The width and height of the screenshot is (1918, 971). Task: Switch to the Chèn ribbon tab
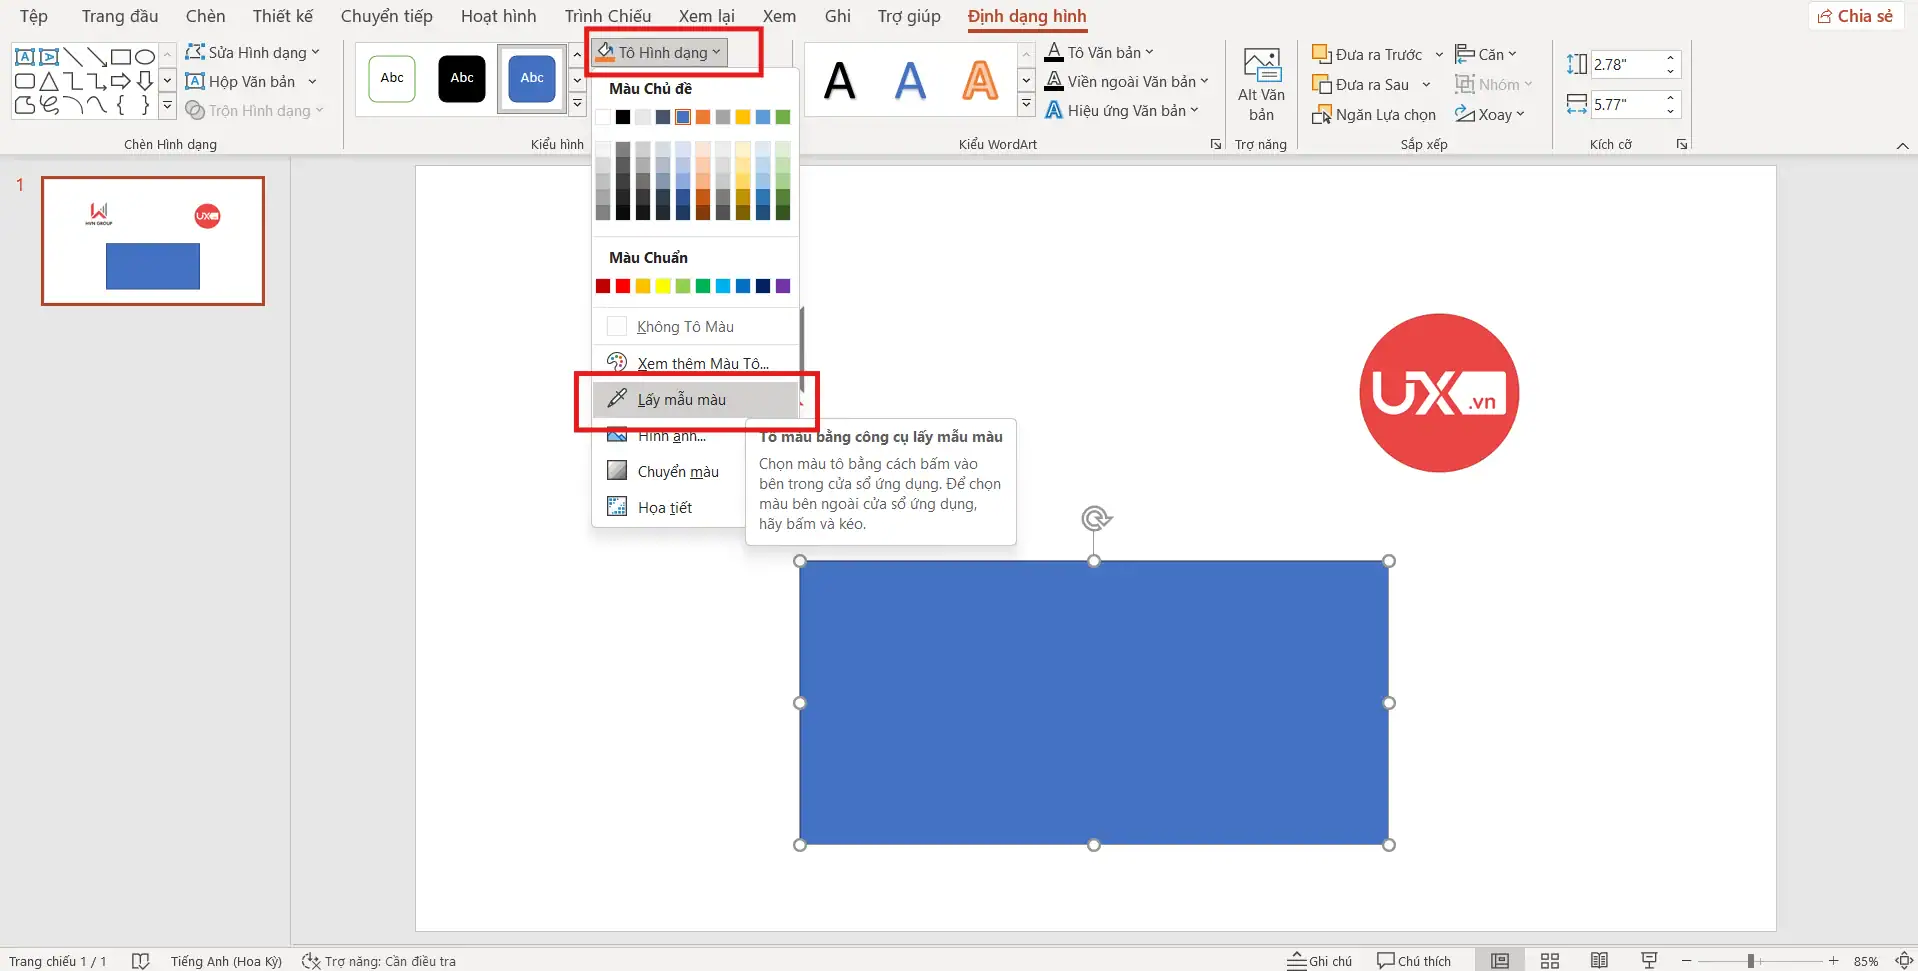click(x=204, y=16)
